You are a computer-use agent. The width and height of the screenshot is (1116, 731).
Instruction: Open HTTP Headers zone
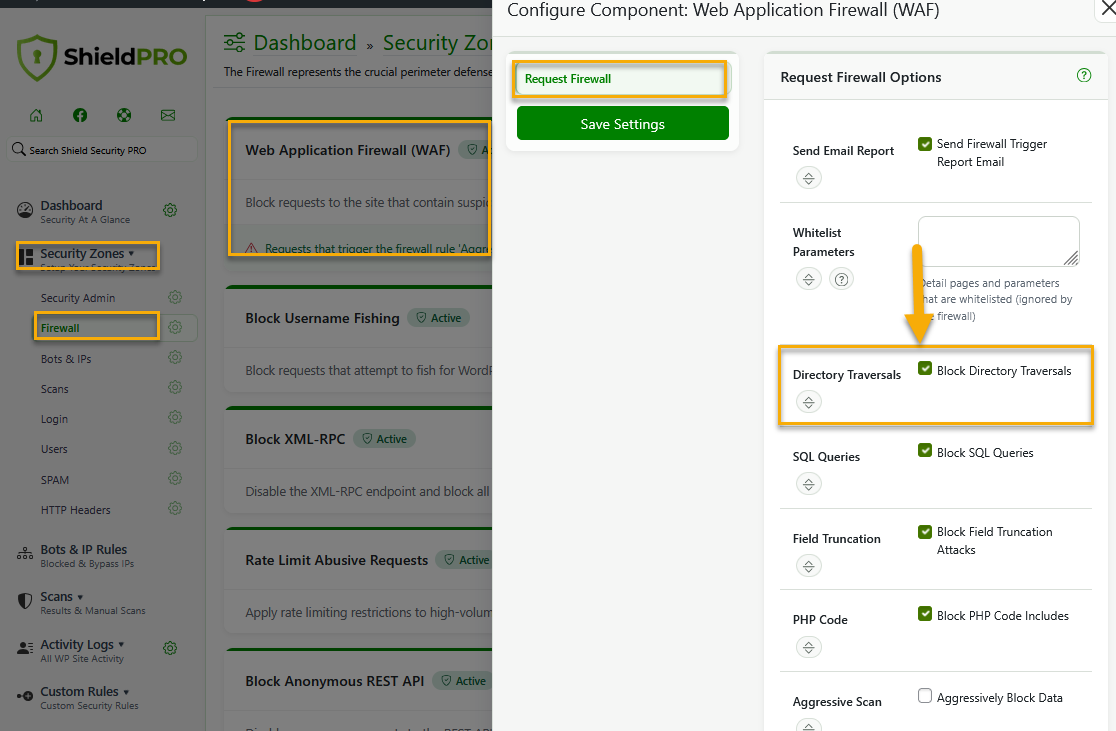click(x=75, y=510)
